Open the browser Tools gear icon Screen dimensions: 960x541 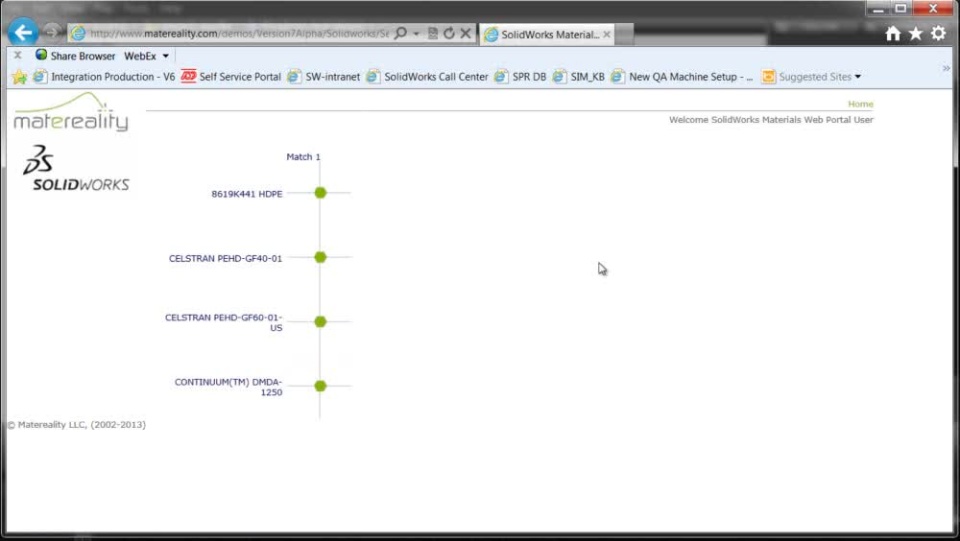tap(939, 34)
